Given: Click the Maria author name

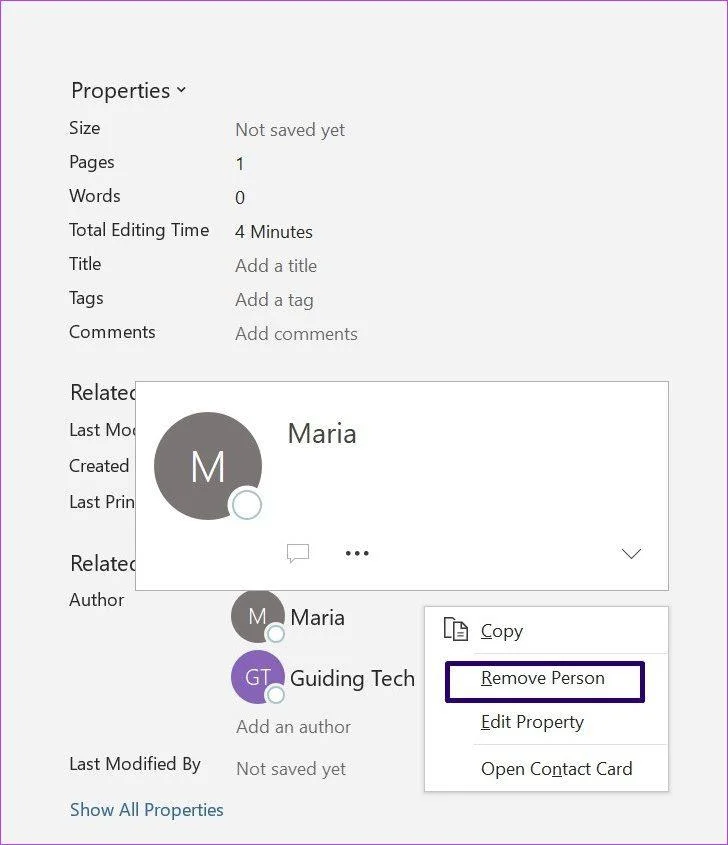Looking at the screenshot, I should pos(317,618).
